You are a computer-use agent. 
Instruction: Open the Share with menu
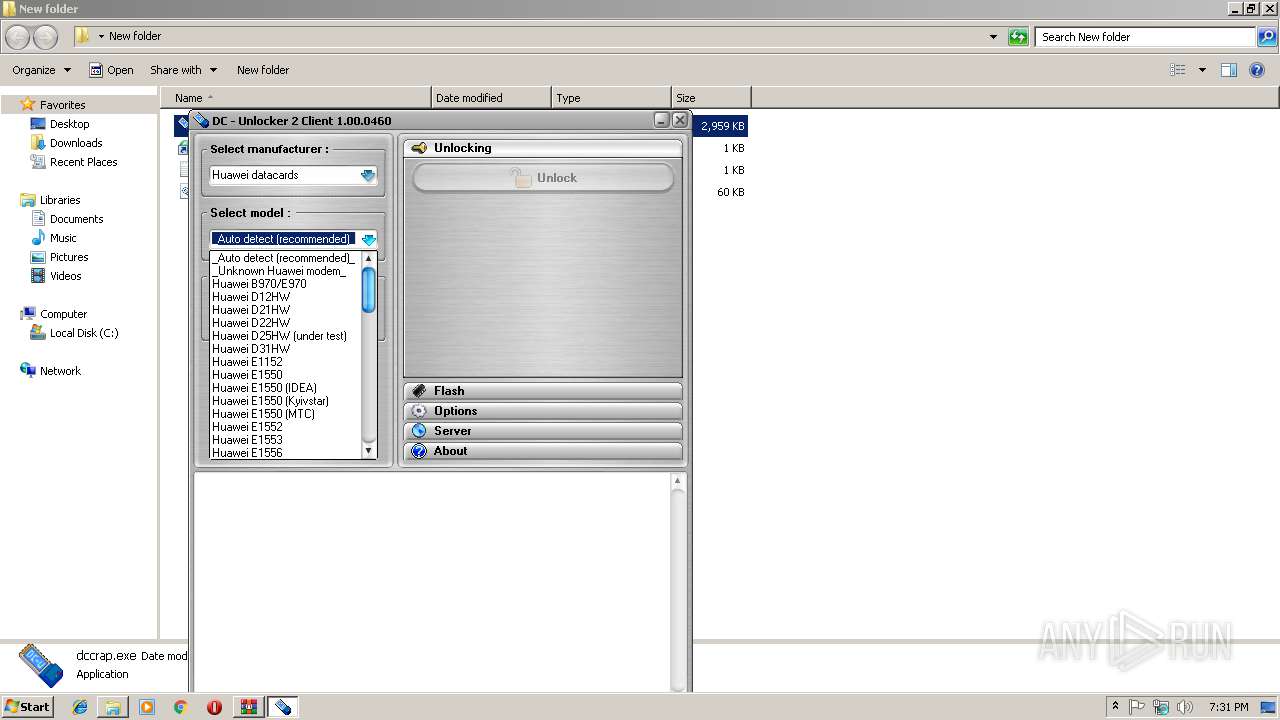(183, 70)
